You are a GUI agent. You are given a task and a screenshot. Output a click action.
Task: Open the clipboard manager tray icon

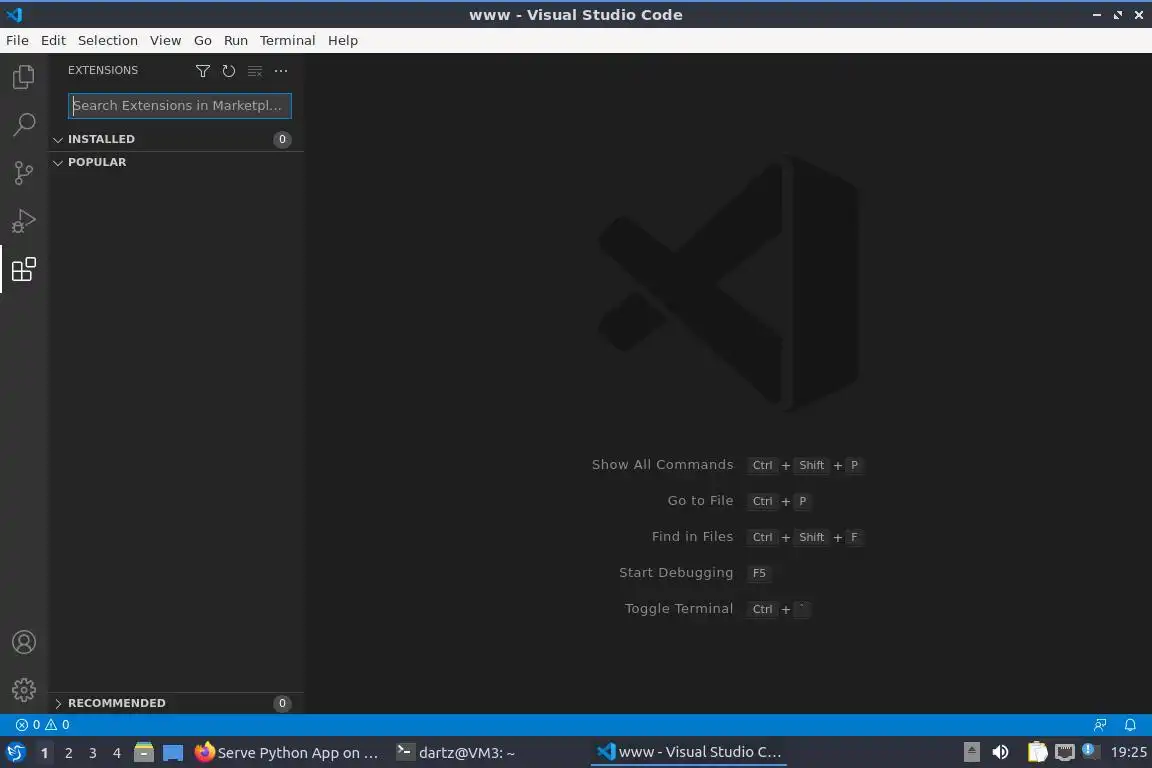1037,752
